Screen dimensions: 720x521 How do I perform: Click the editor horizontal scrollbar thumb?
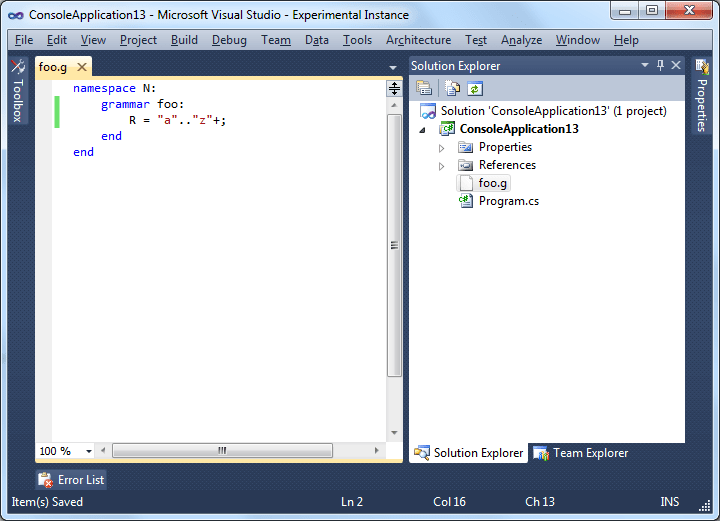[222, 451]
